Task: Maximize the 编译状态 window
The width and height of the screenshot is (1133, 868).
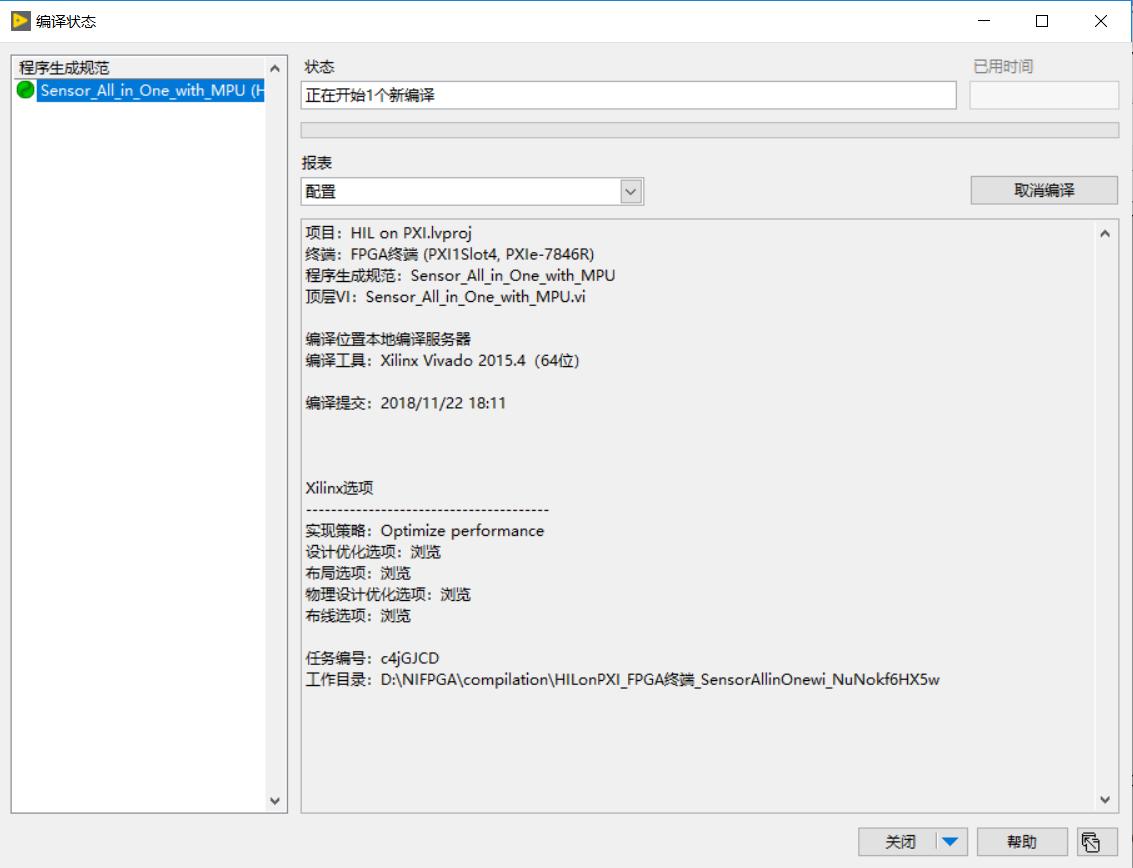Action: pos(1041,21)
